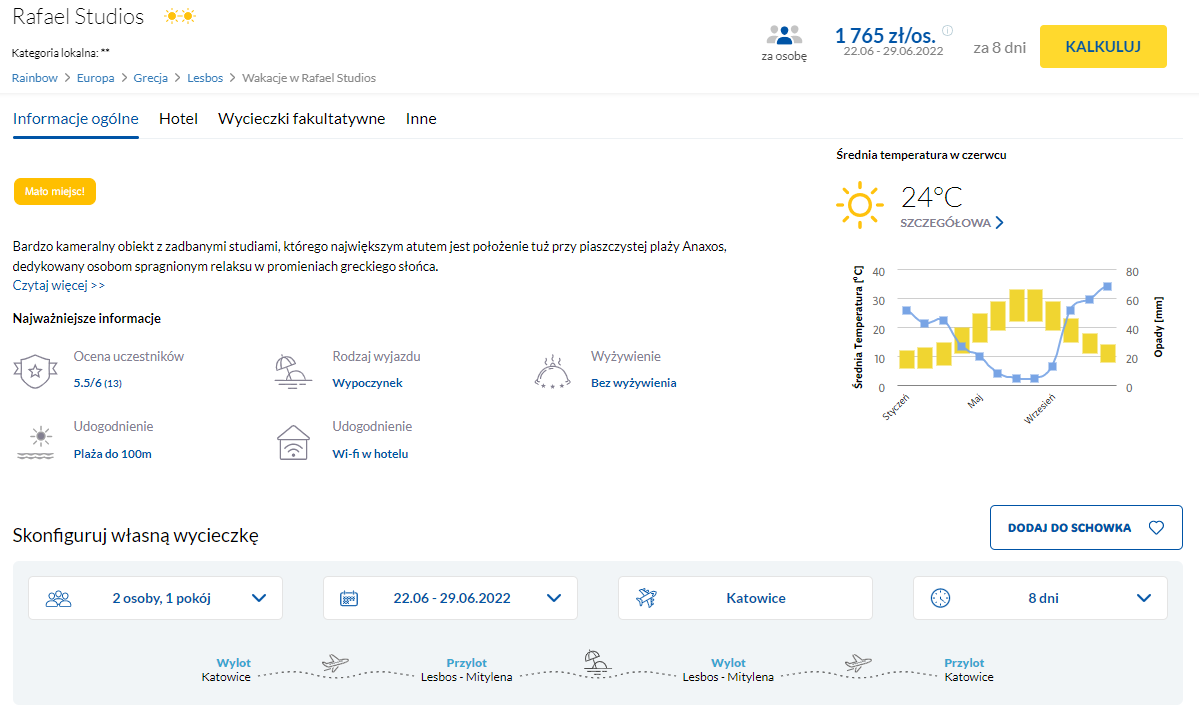The image size is (1199, 715).
Task: Switch to the Hotel tab
Action: tap(178, 119)
